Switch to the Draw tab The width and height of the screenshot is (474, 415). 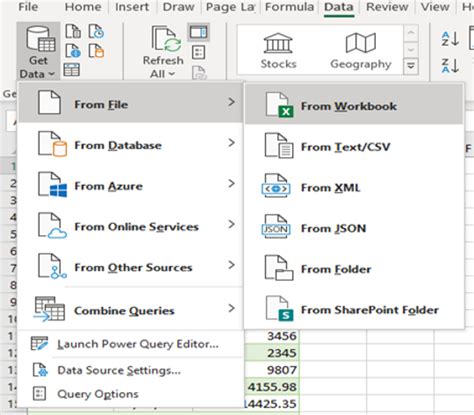(x=178, y=7)
